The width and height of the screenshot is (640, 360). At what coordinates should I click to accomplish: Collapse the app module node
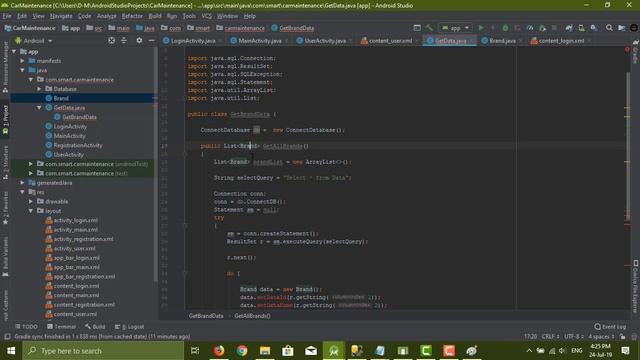coord(14,51)
